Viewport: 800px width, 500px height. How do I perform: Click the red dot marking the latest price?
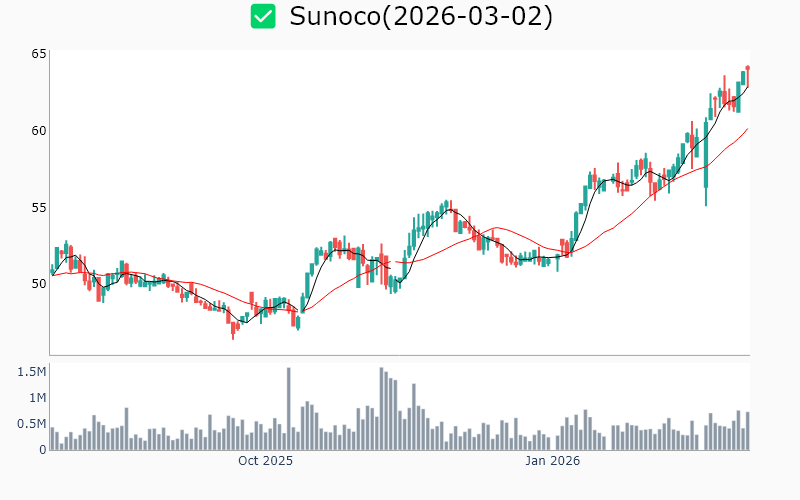click(747, 68)
